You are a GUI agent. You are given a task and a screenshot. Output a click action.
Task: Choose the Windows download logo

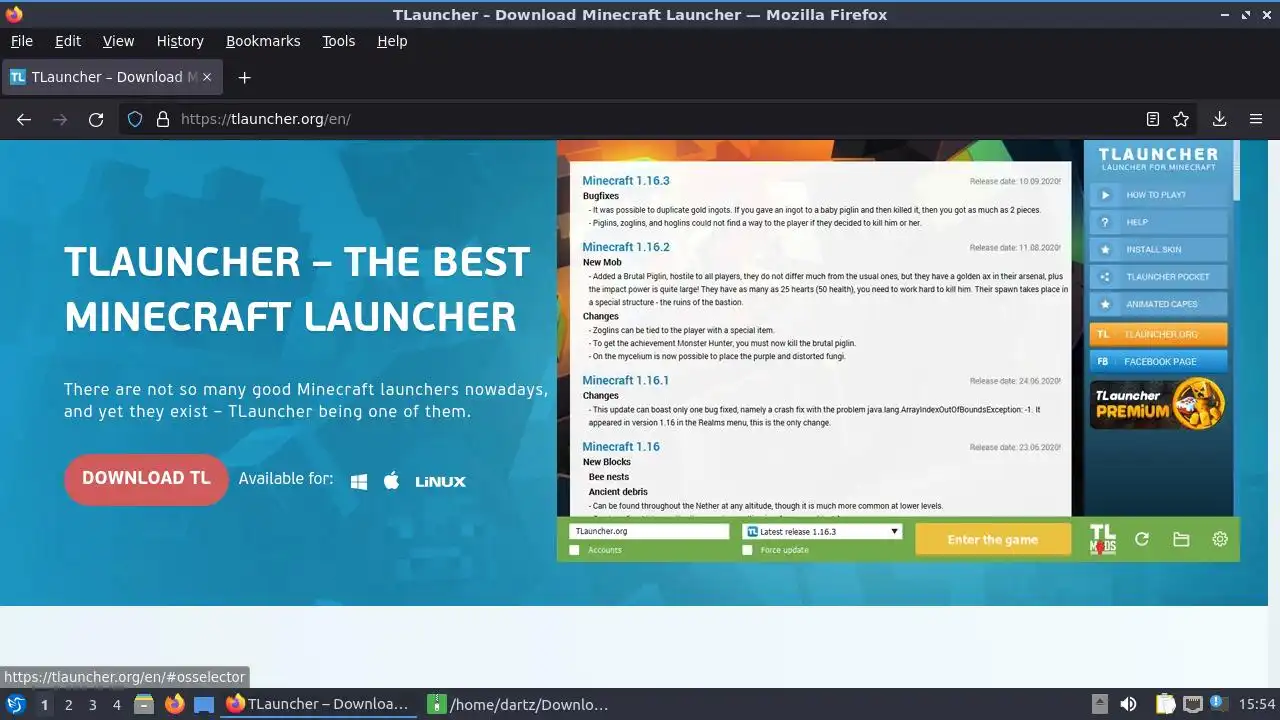[x=359, y=481]
